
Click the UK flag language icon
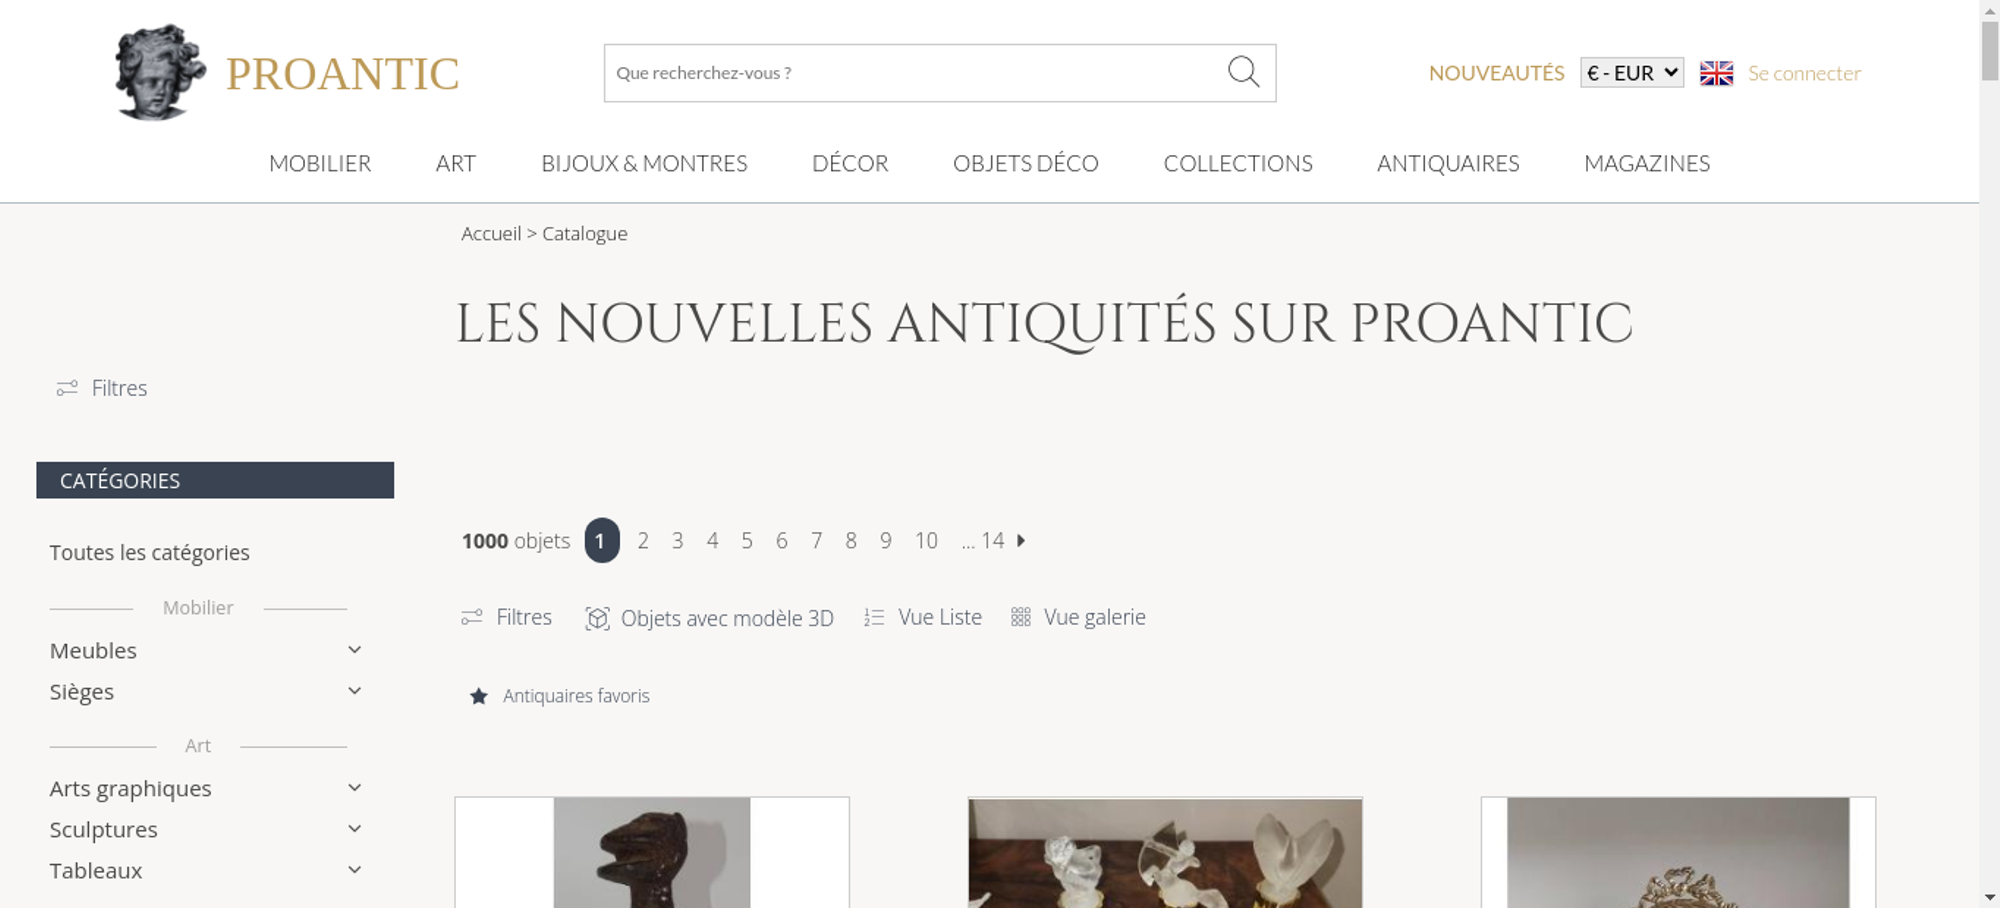(1716, 73)
